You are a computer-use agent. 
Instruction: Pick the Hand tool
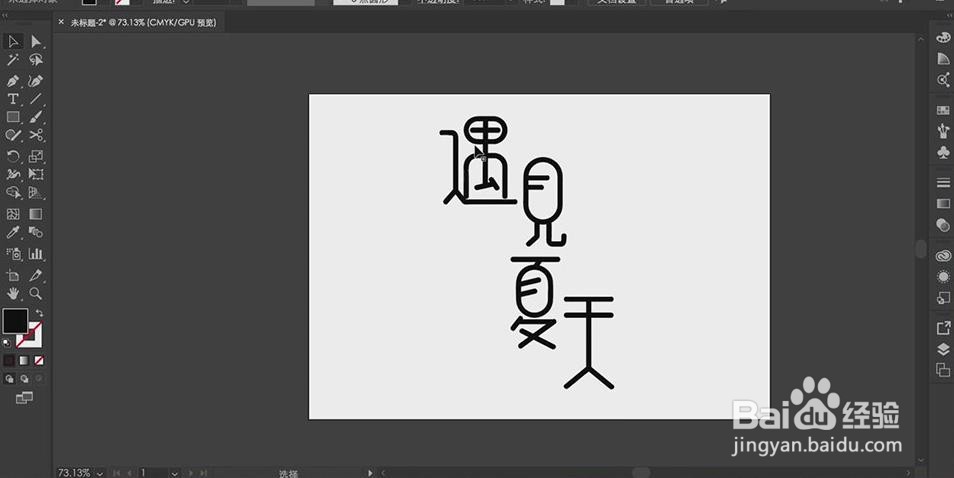coord(13,294)
